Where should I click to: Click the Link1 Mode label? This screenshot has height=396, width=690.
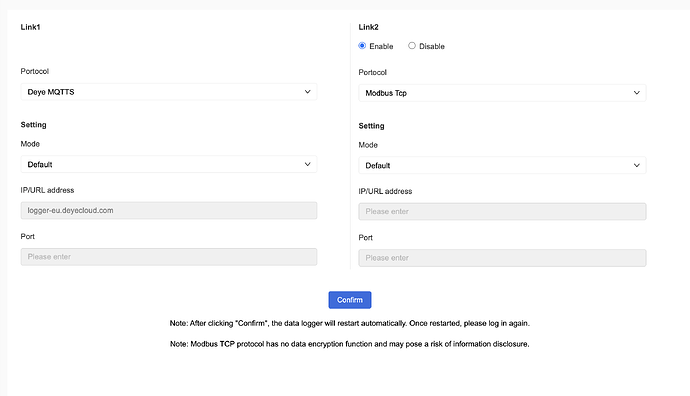click(x=30, y=144)
